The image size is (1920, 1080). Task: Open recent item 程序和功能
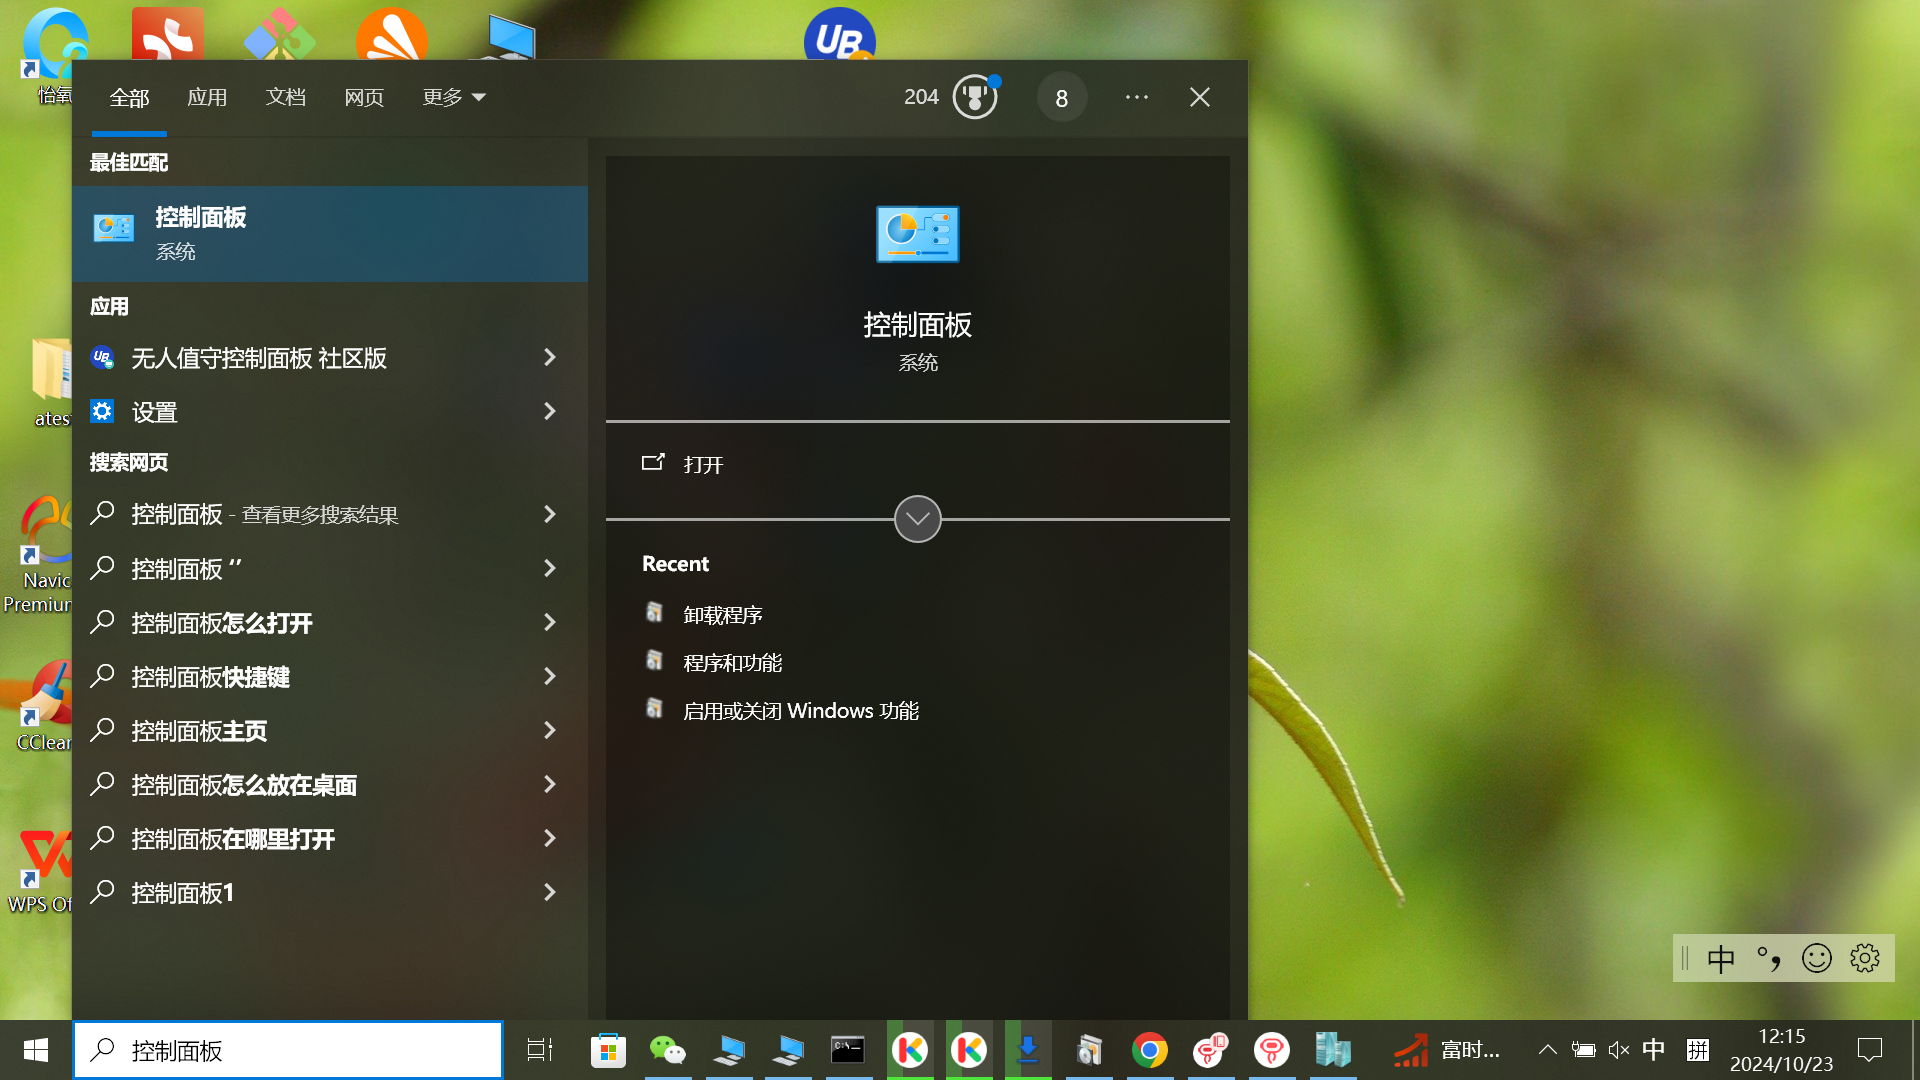pyautogui.click(x=732, y=662)
